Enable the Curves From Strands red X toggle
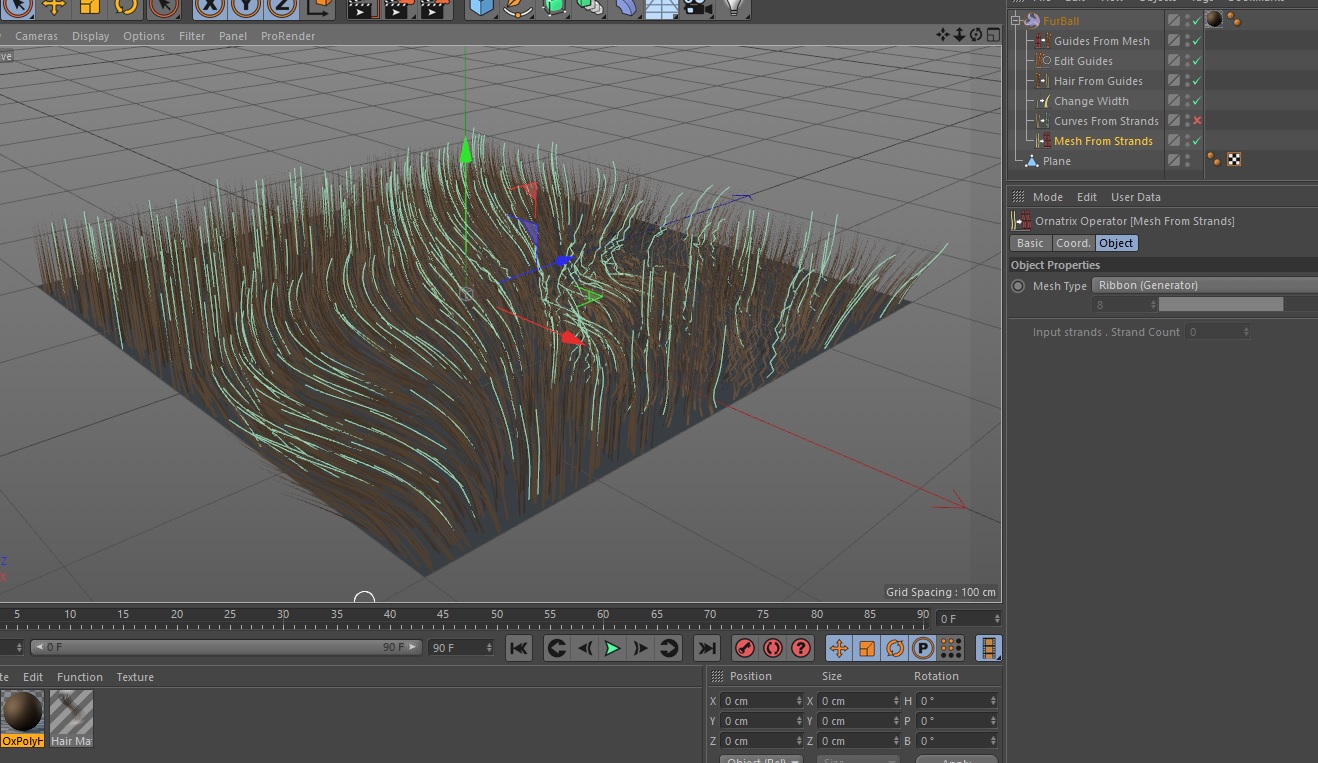Viewport: 1318px width, 763px height. click(1197, 121)
